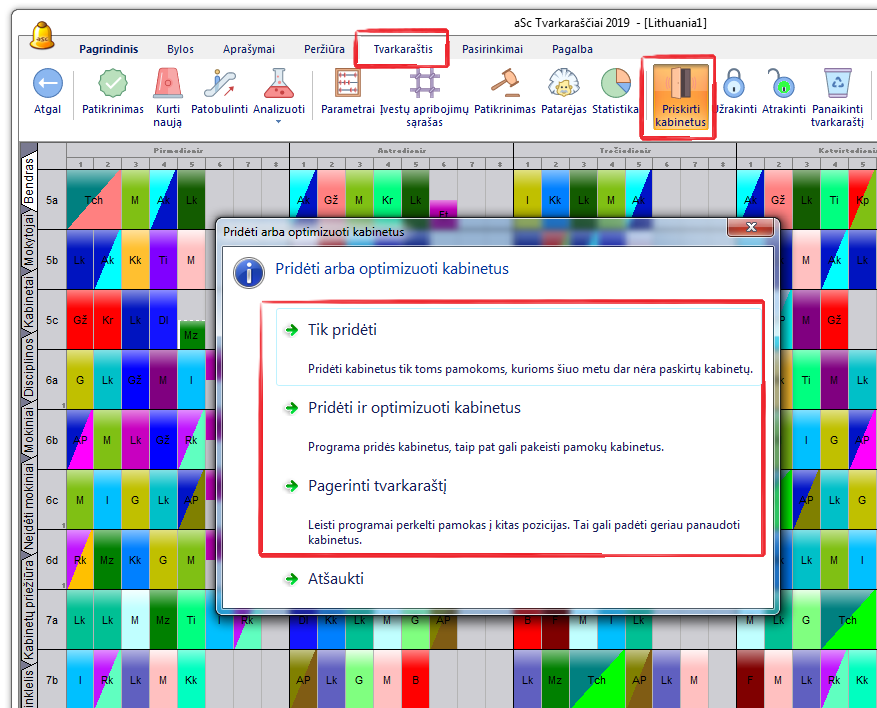Open the Tvarkaraštis ribbon tab
Screen dimensions: 877x708
(402, 49)
